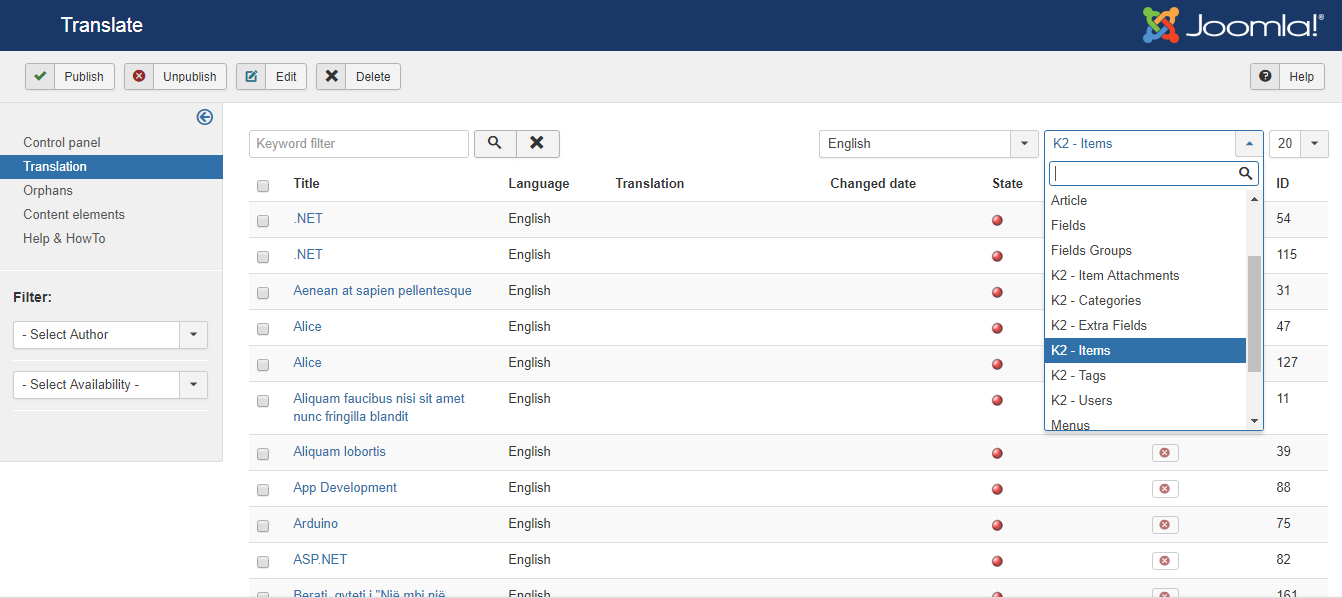Select the Aenean at sapien pellentesque row checkbox

coord(263,292)
